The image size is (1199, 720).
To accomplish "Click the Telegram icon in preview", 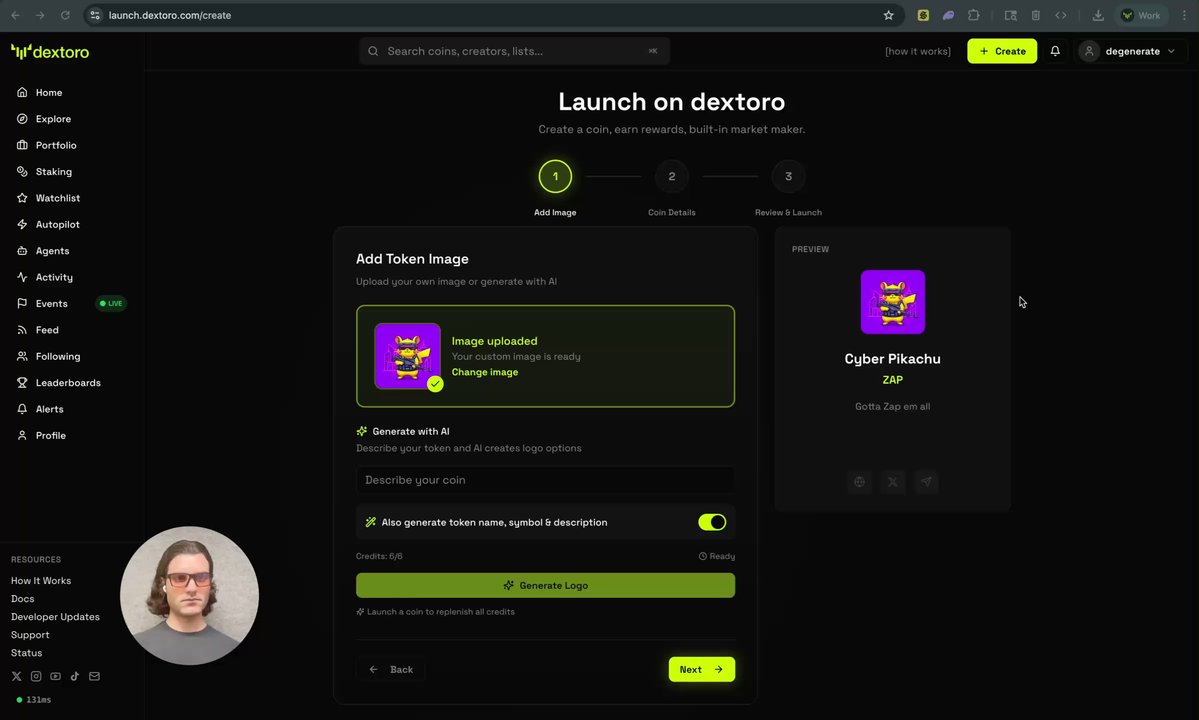I will coord(926,482).
